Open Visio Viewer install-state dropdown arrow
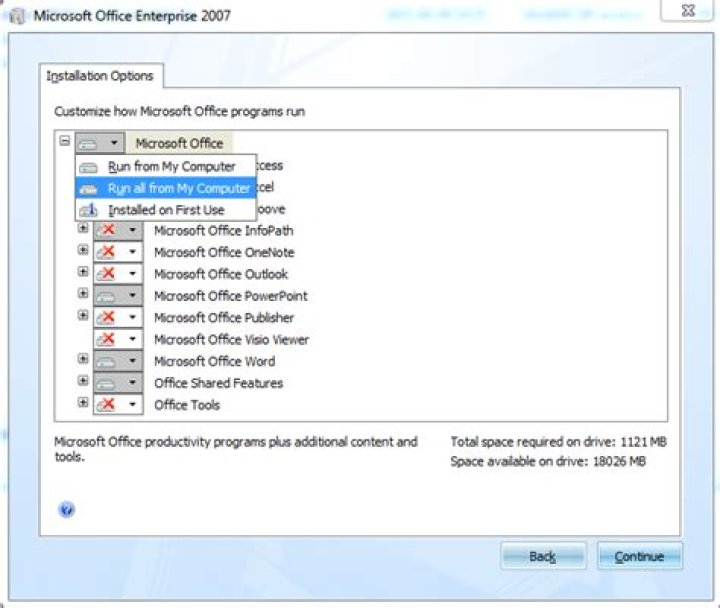The width and height of the screenshot is (720, 608). (x=132, y=339)
